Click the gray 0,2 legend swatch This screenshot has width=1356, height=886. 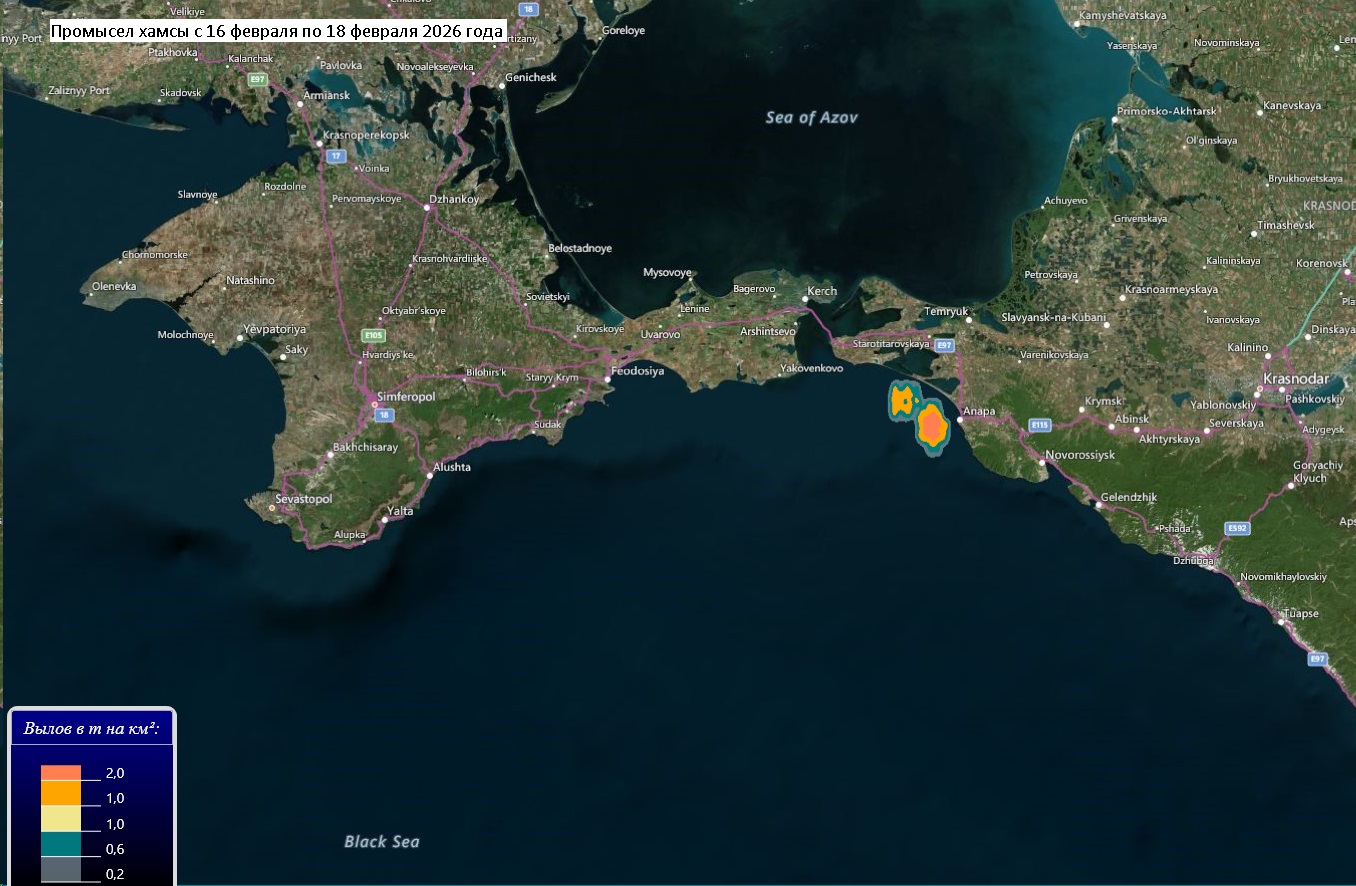coord(61,872)
